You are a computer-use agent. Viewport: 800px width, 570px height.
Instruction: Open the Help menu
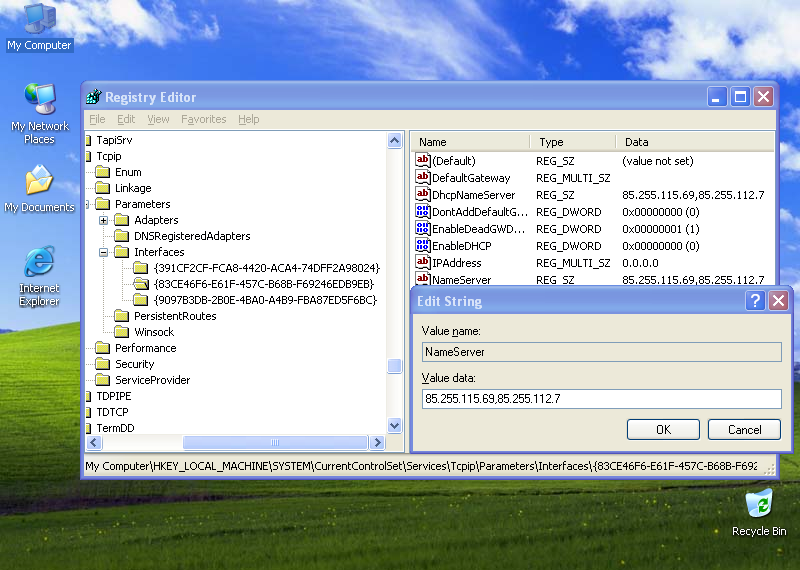pyautogui.click(x=248, y=119)
